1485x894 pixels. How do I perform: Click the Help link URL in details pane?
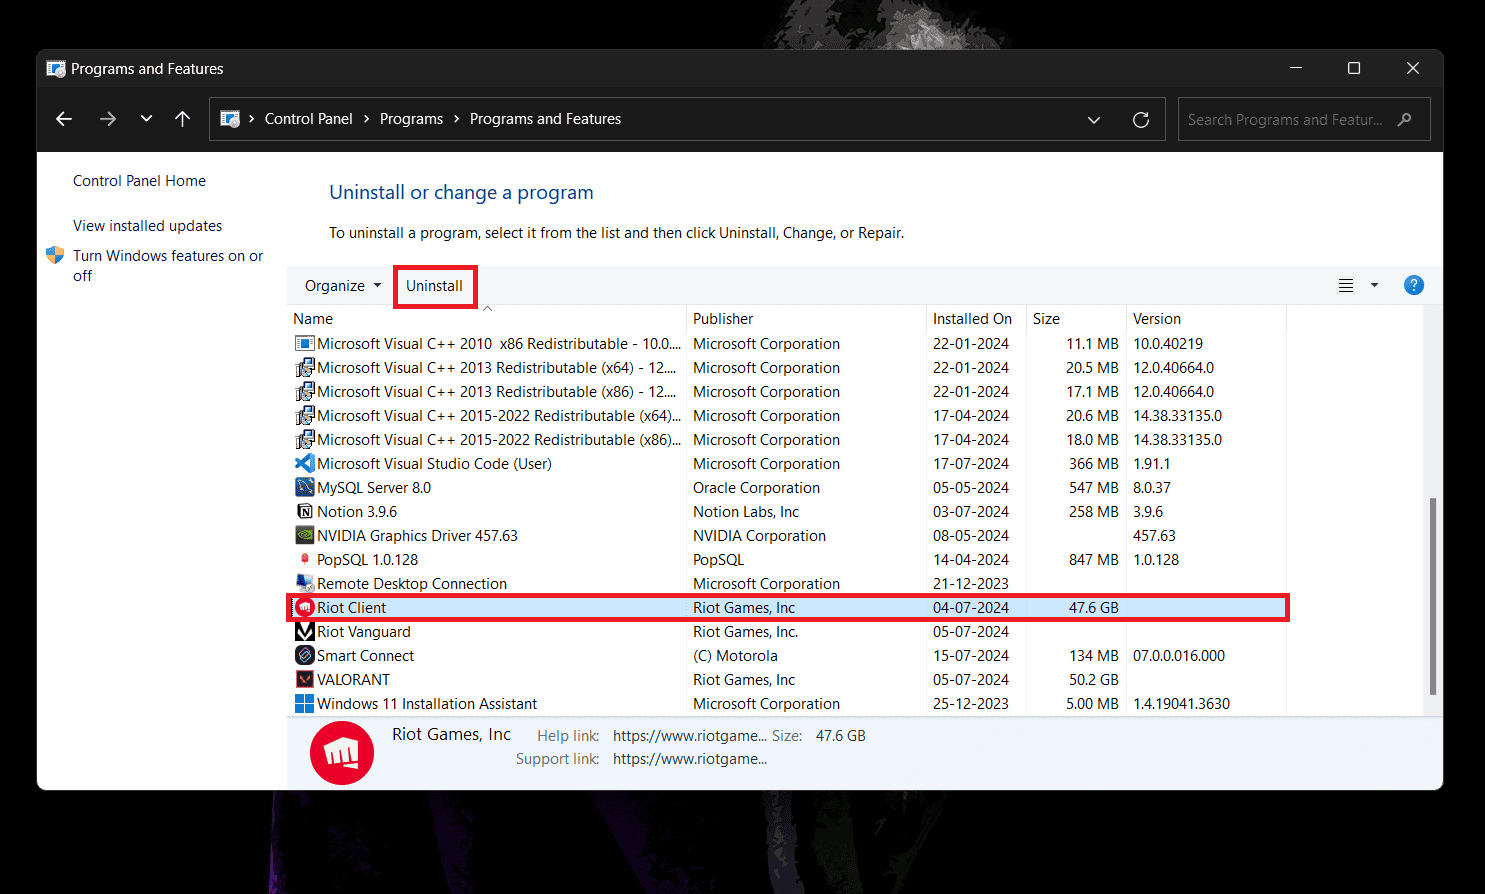click(690, 736)
